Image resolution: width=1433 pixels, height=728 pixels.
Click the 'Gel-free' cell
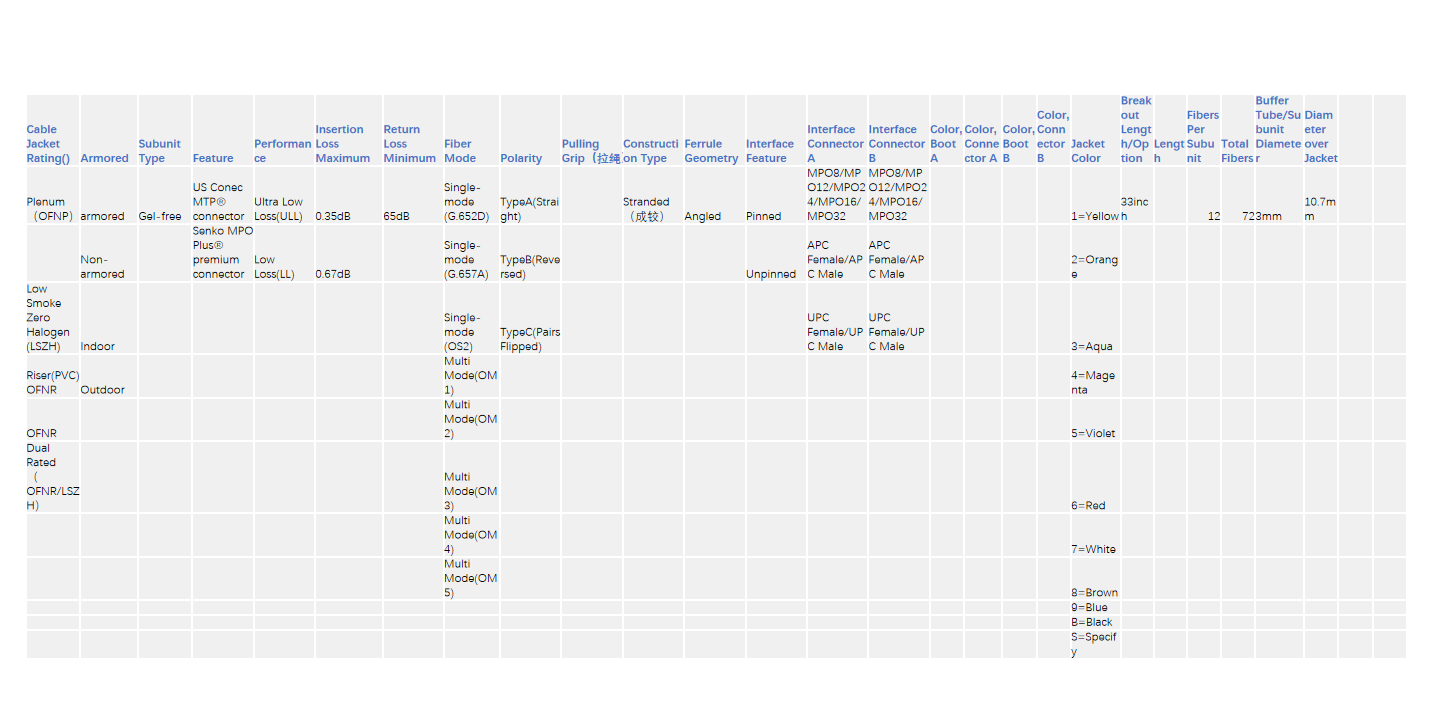[164, 195]
